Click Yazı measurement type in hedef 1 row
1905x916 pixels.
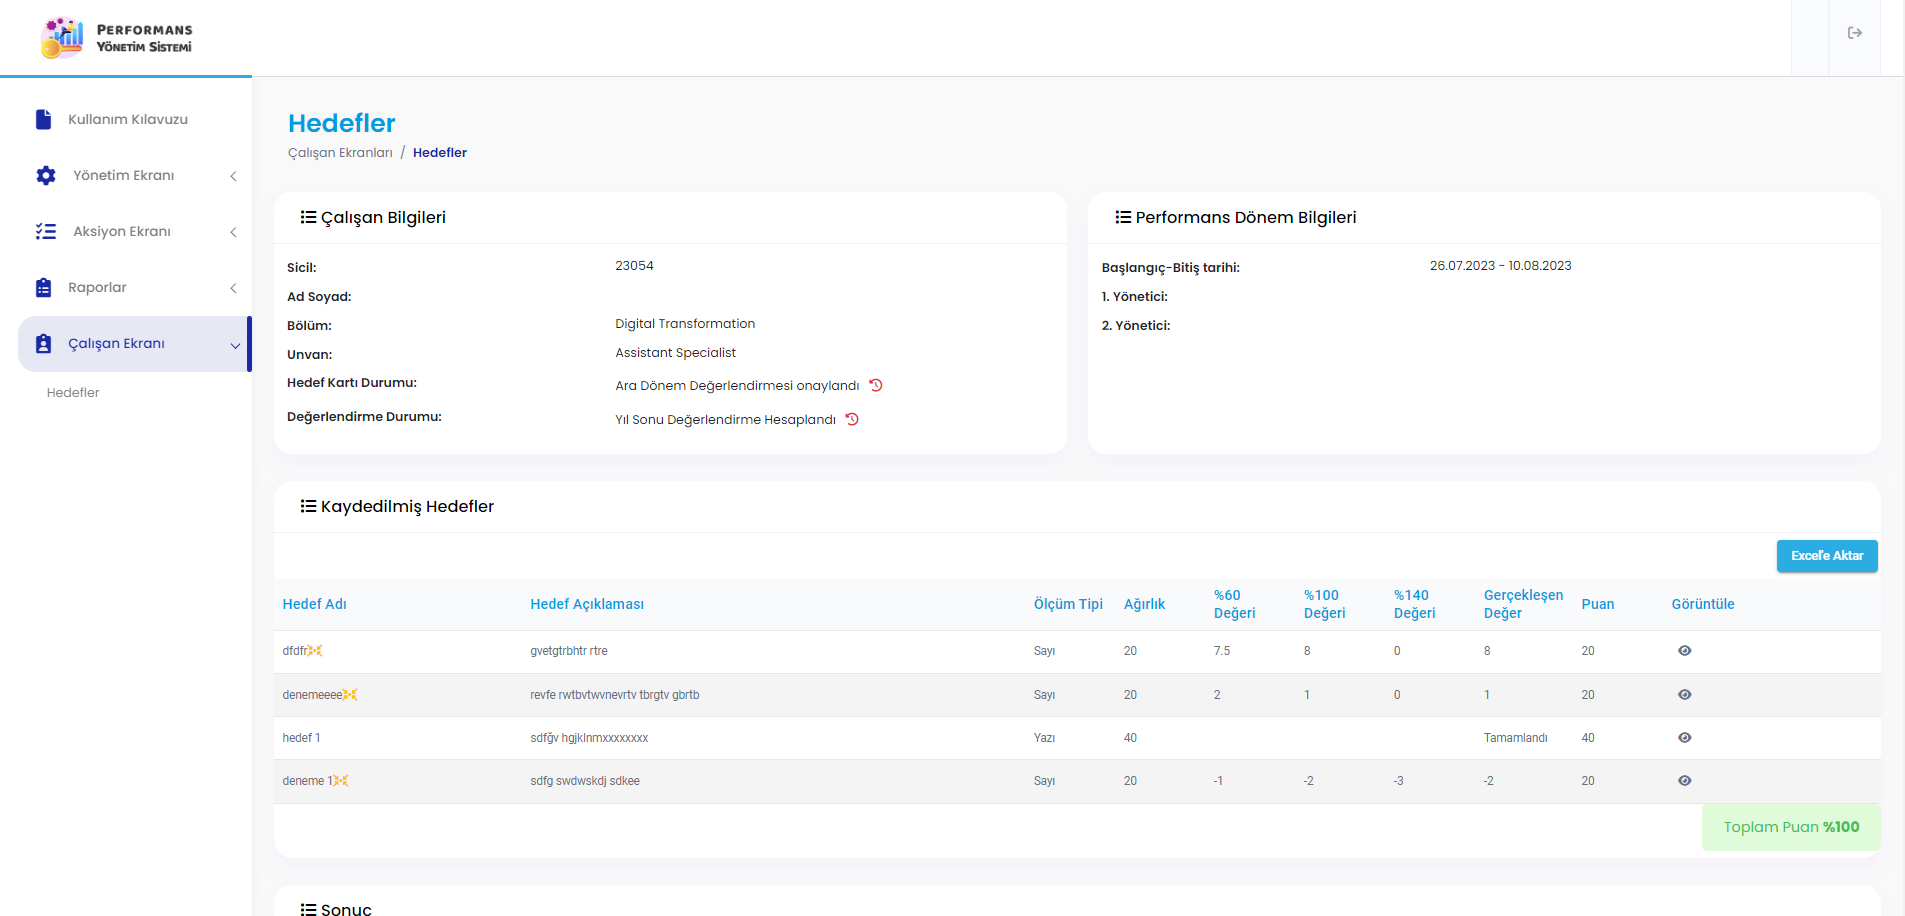(x=1044, y=738)
